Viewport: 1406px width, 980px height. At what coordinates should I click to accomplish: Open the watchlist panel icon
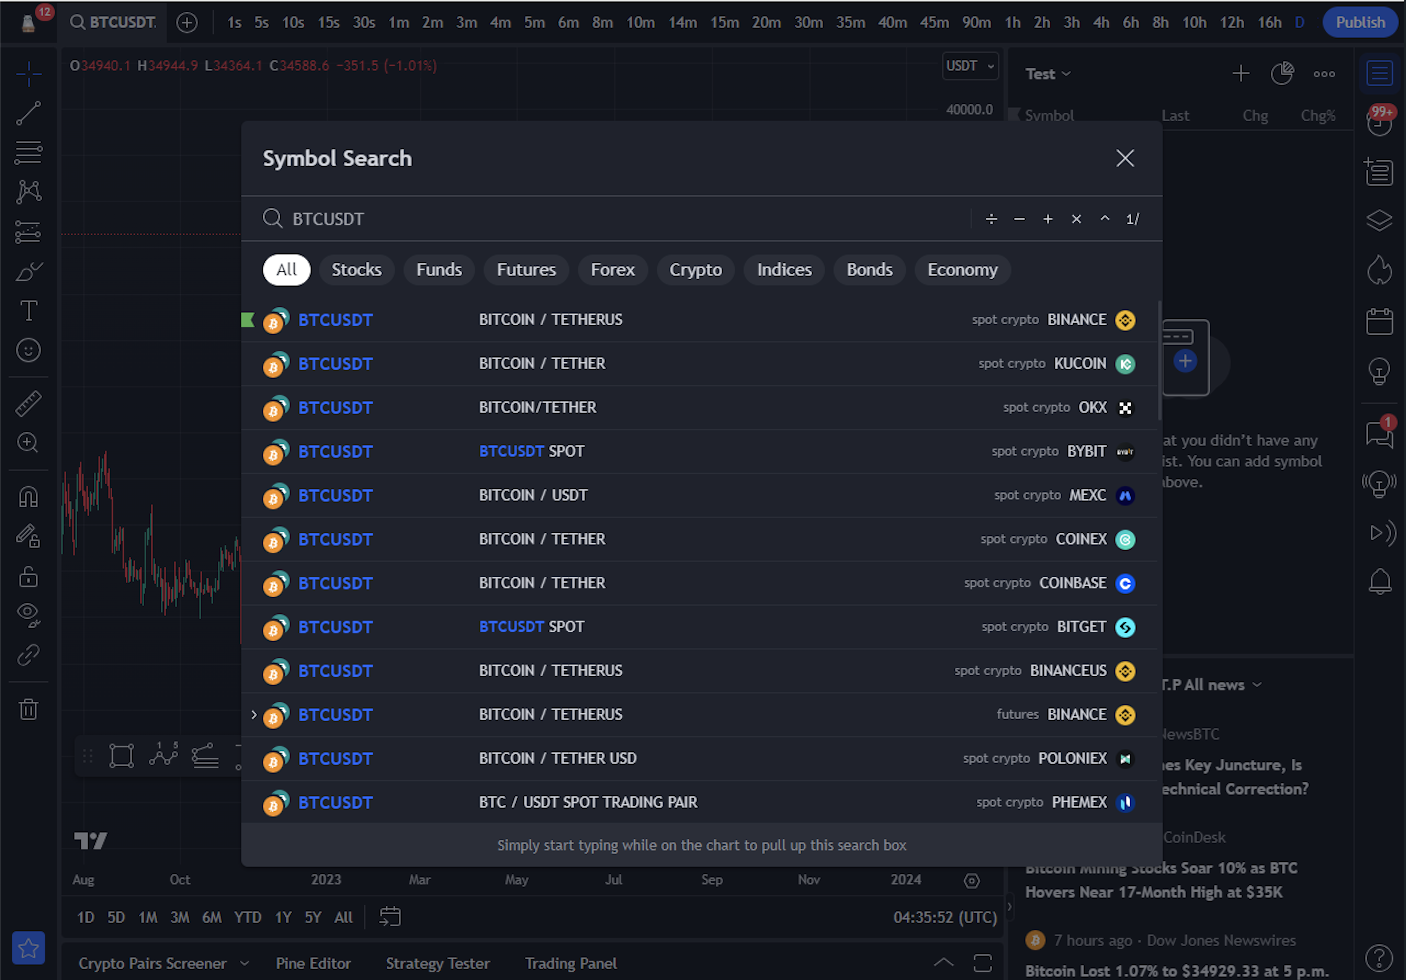tap(1380, 73)
